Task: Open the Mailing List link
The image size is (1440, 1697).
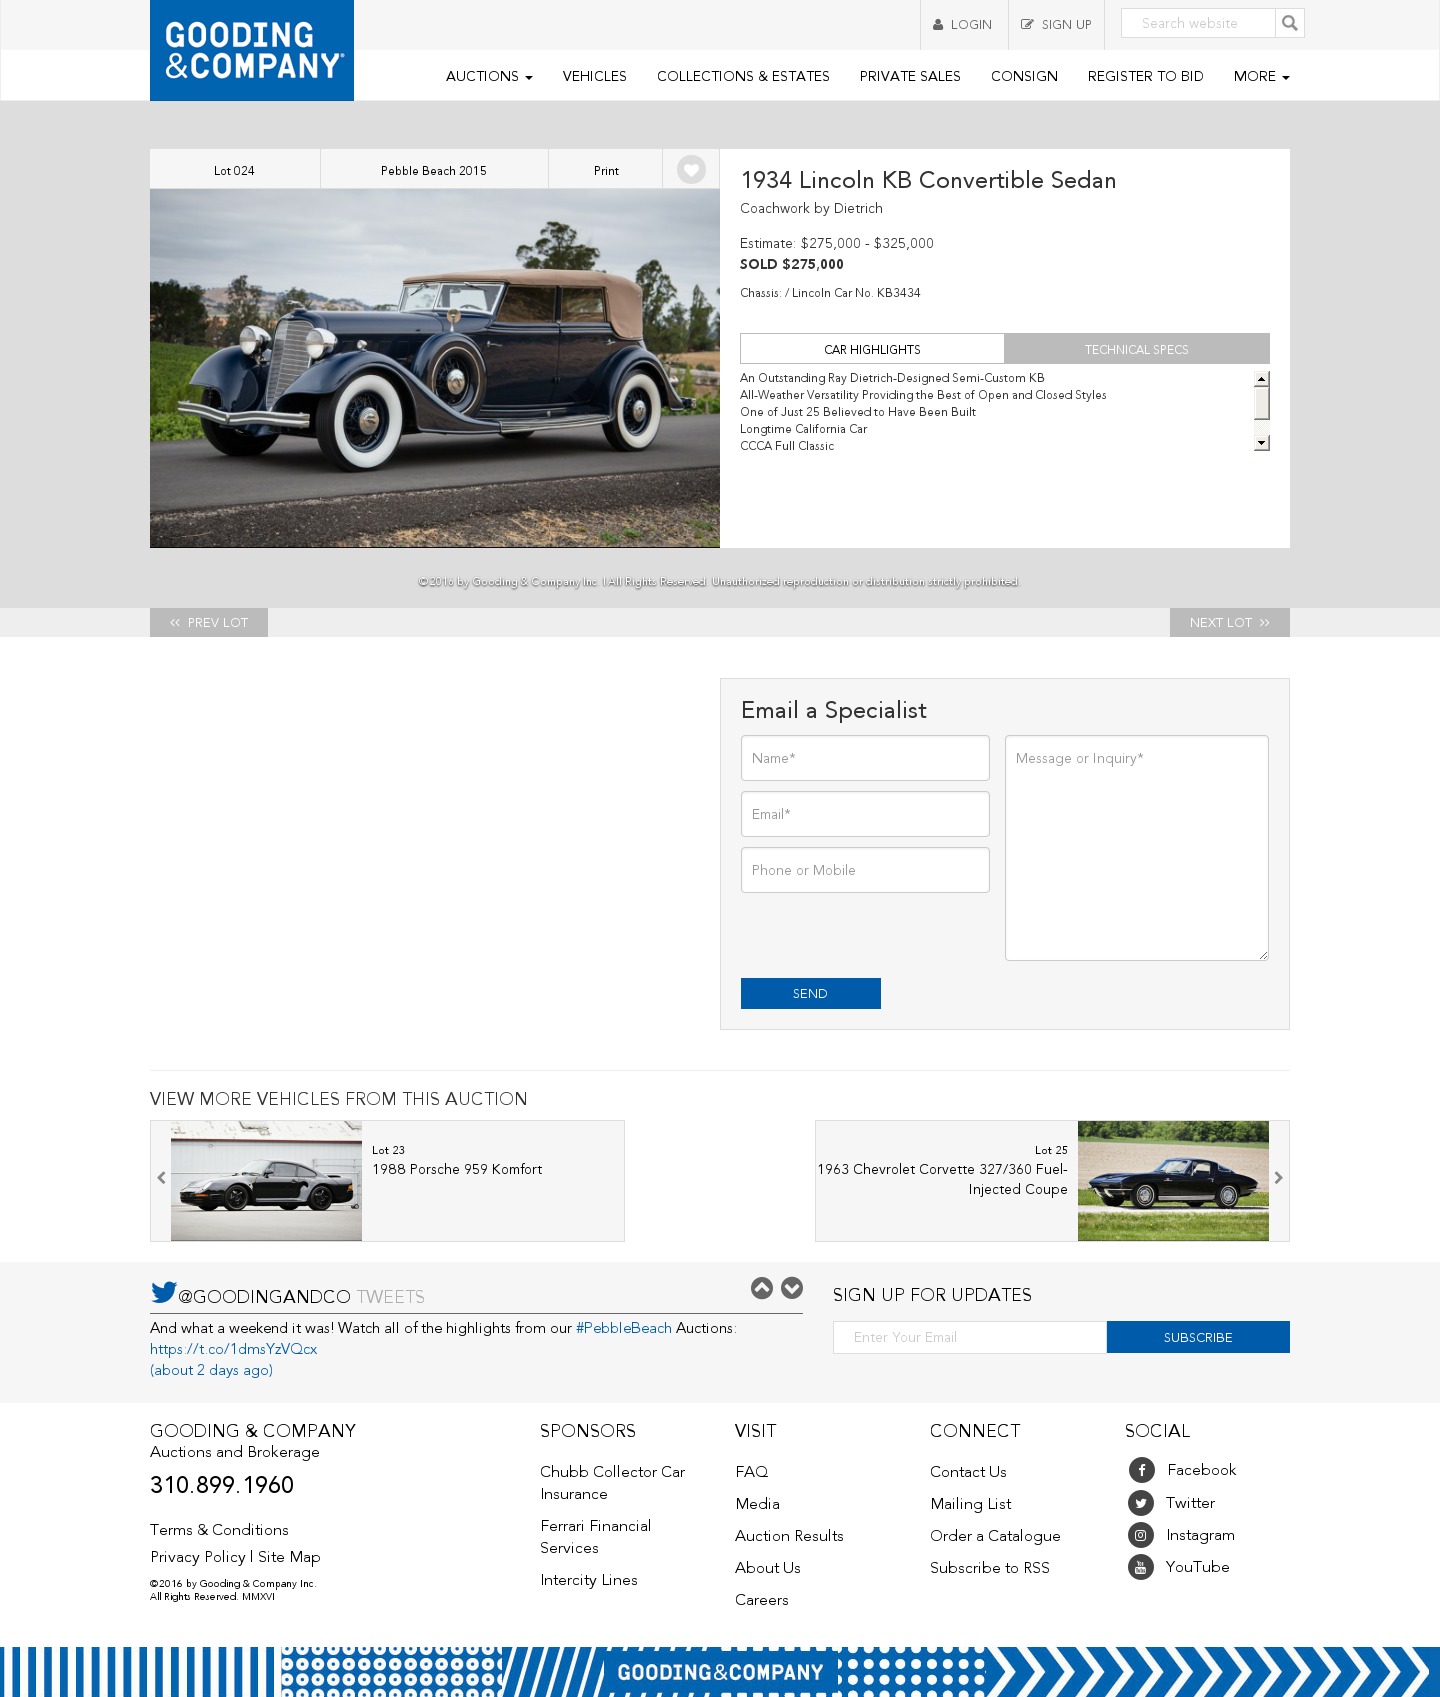Action: (971, 1504)
